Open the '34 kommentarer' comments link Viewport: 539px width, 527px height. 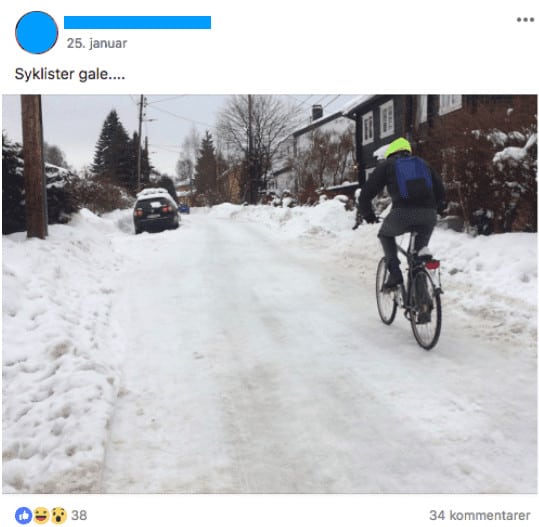pos(480,515)
